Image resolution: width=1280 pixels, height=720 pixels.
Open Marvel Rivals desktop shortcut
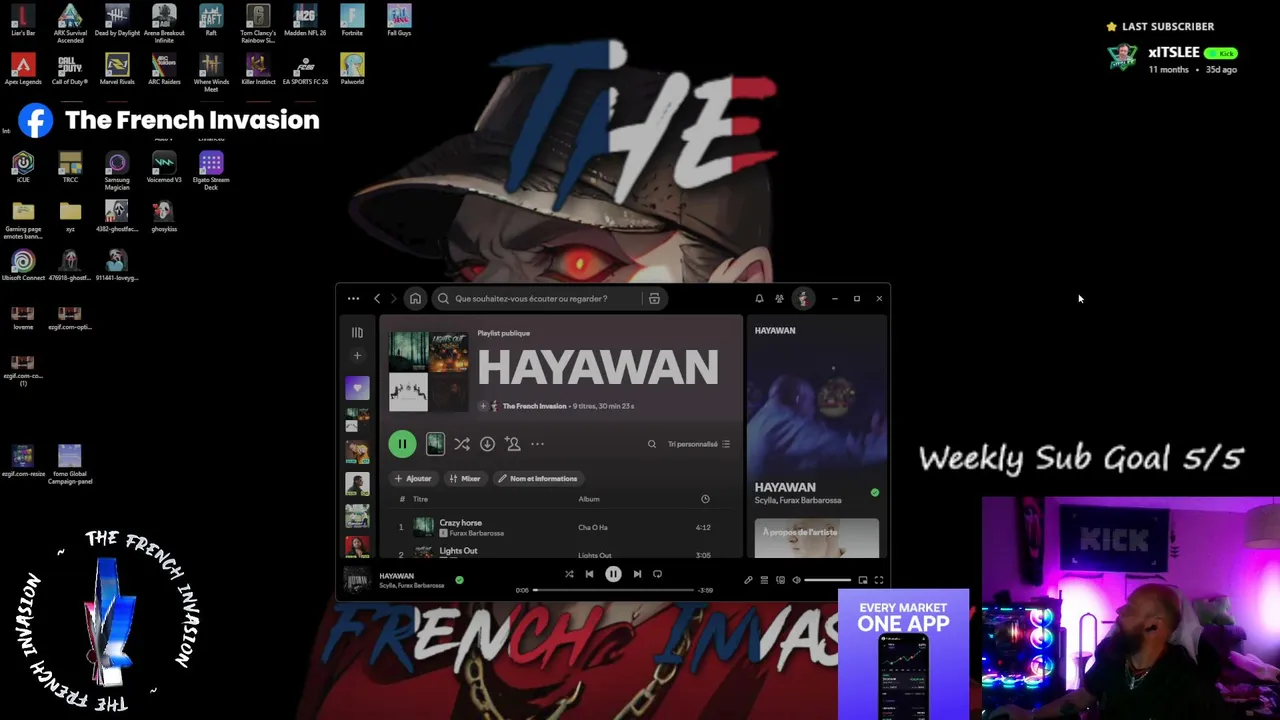pyautogui.click(x=117, y=70)
